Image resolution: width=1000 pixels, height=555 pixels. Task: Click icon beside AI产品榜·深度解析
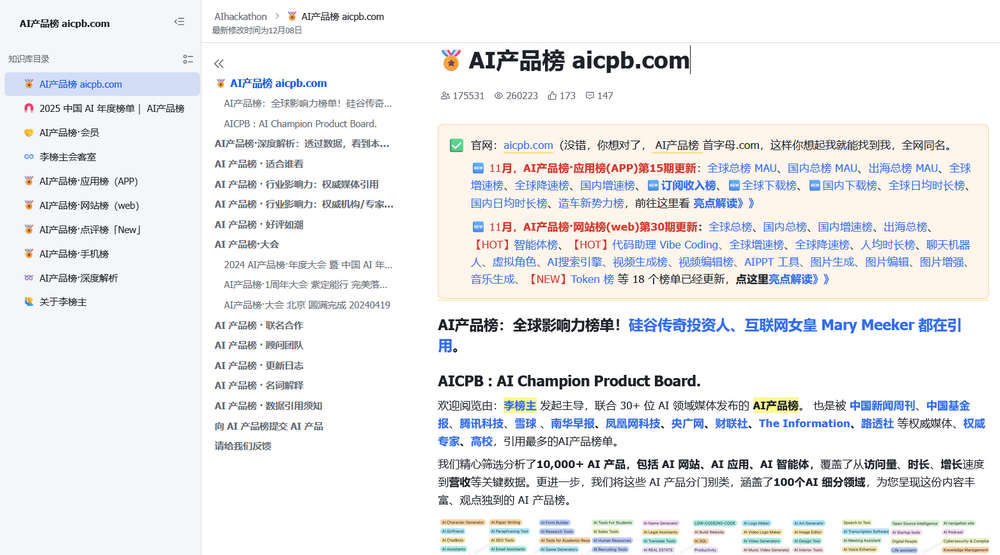(29, 278)
